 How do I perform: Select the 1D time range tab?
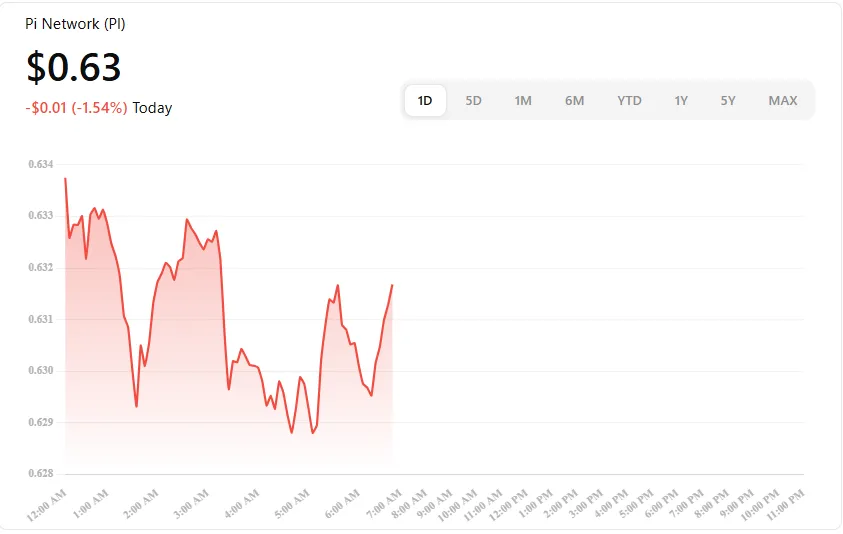425,101
